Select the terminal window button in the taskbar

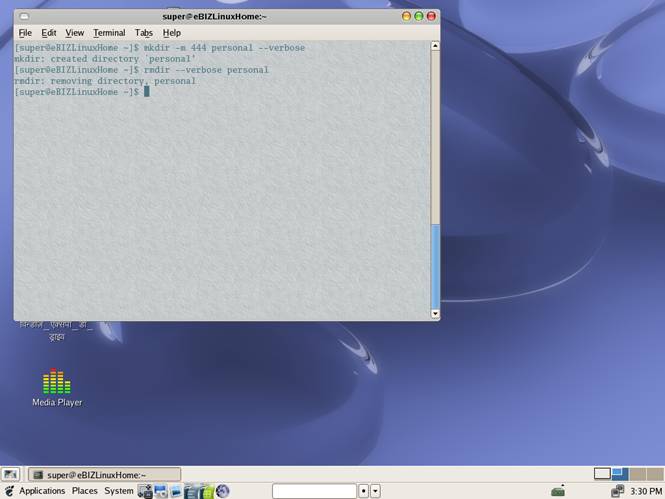[x=103, y=474]
